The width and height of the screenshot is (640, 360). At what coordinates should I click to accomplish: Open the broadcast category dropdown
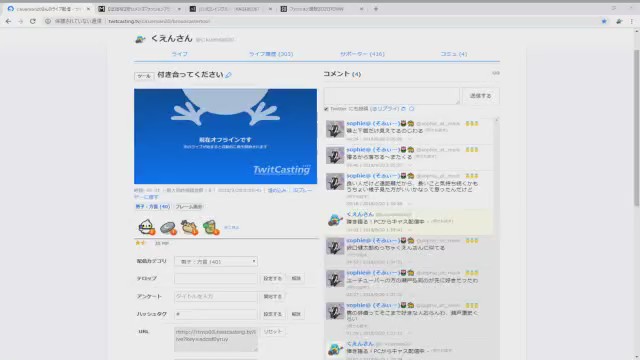[x=216, y=261]
